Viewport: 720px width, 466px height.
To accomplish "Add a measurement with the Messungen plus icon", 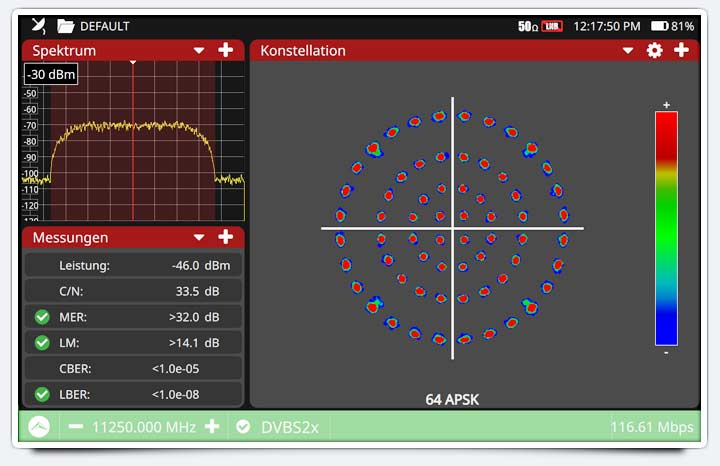I will coord(225,237).
